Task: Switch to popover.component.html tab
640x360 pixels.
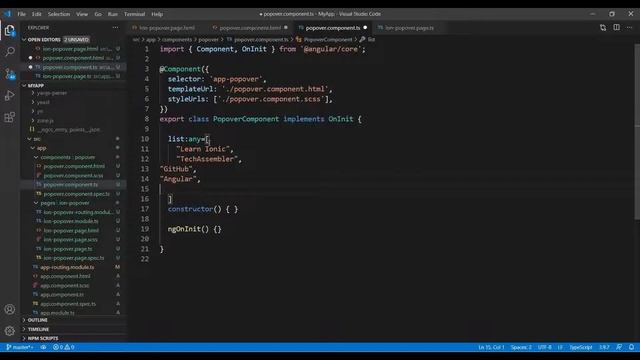Action: [x=250, y=28]
